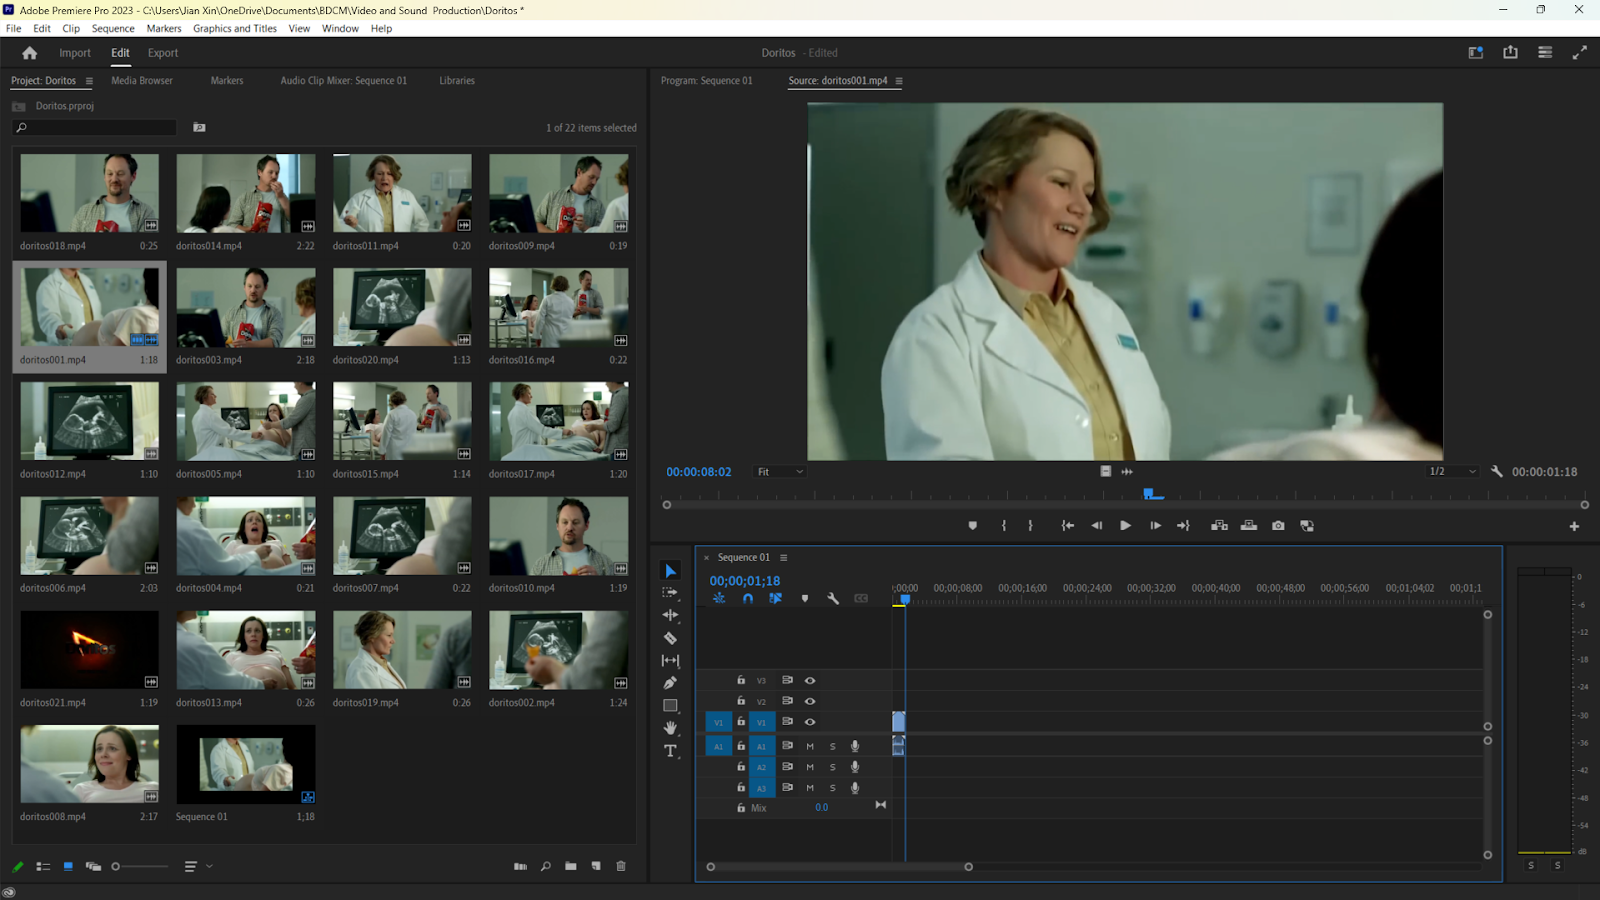Viewport: 1600px width, 900px height.
Task: Export a frame with camera icon
Action: point(1278,526)
